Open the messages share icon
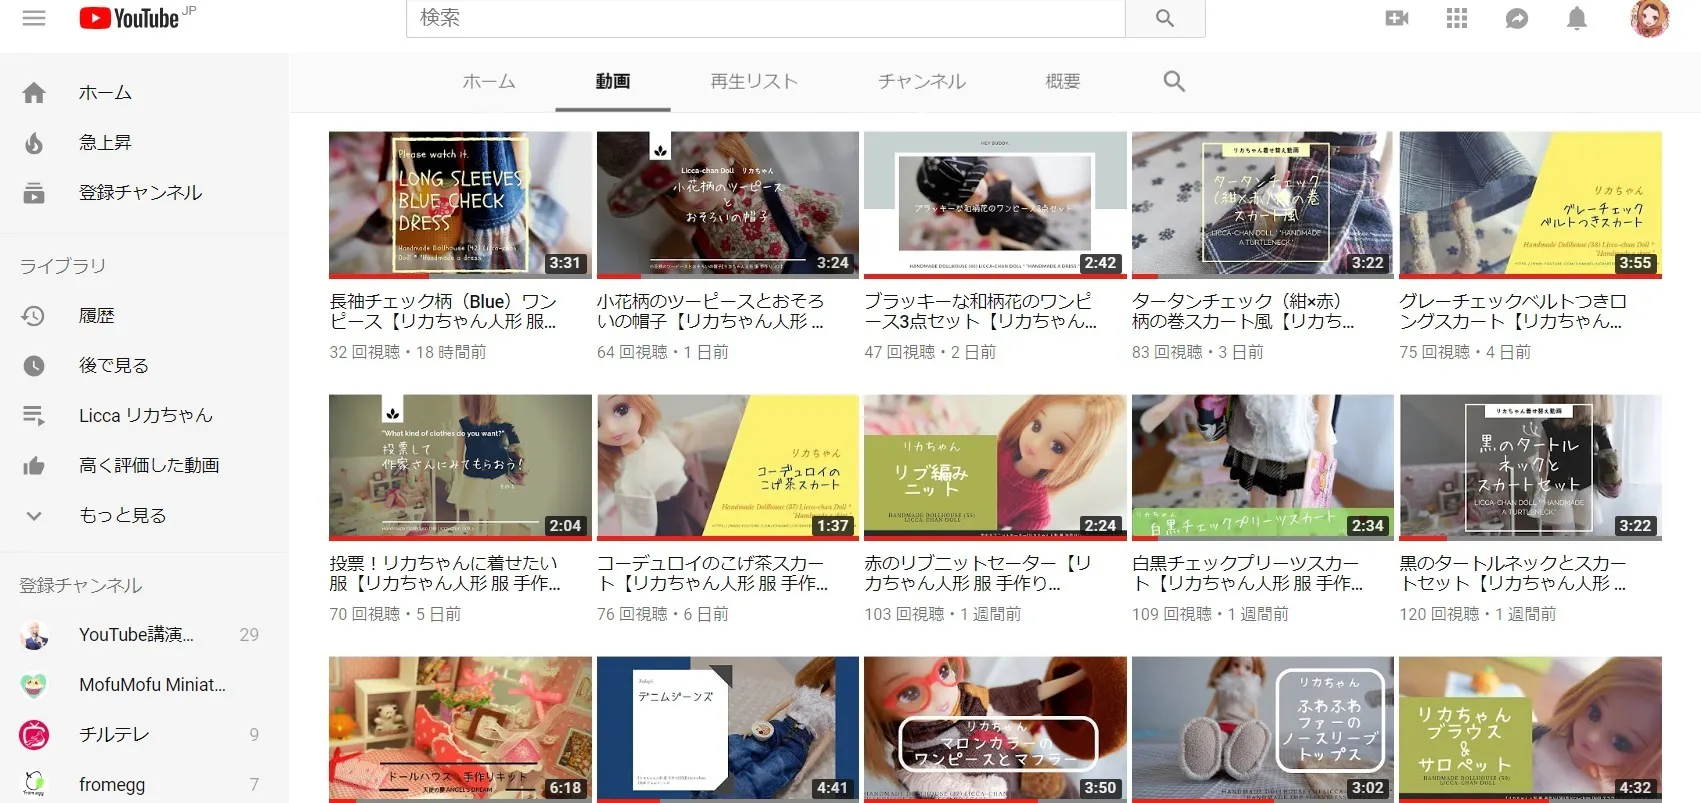Screen dimensions: 1701x803 pyautogui.click(x=1517, y=18)
